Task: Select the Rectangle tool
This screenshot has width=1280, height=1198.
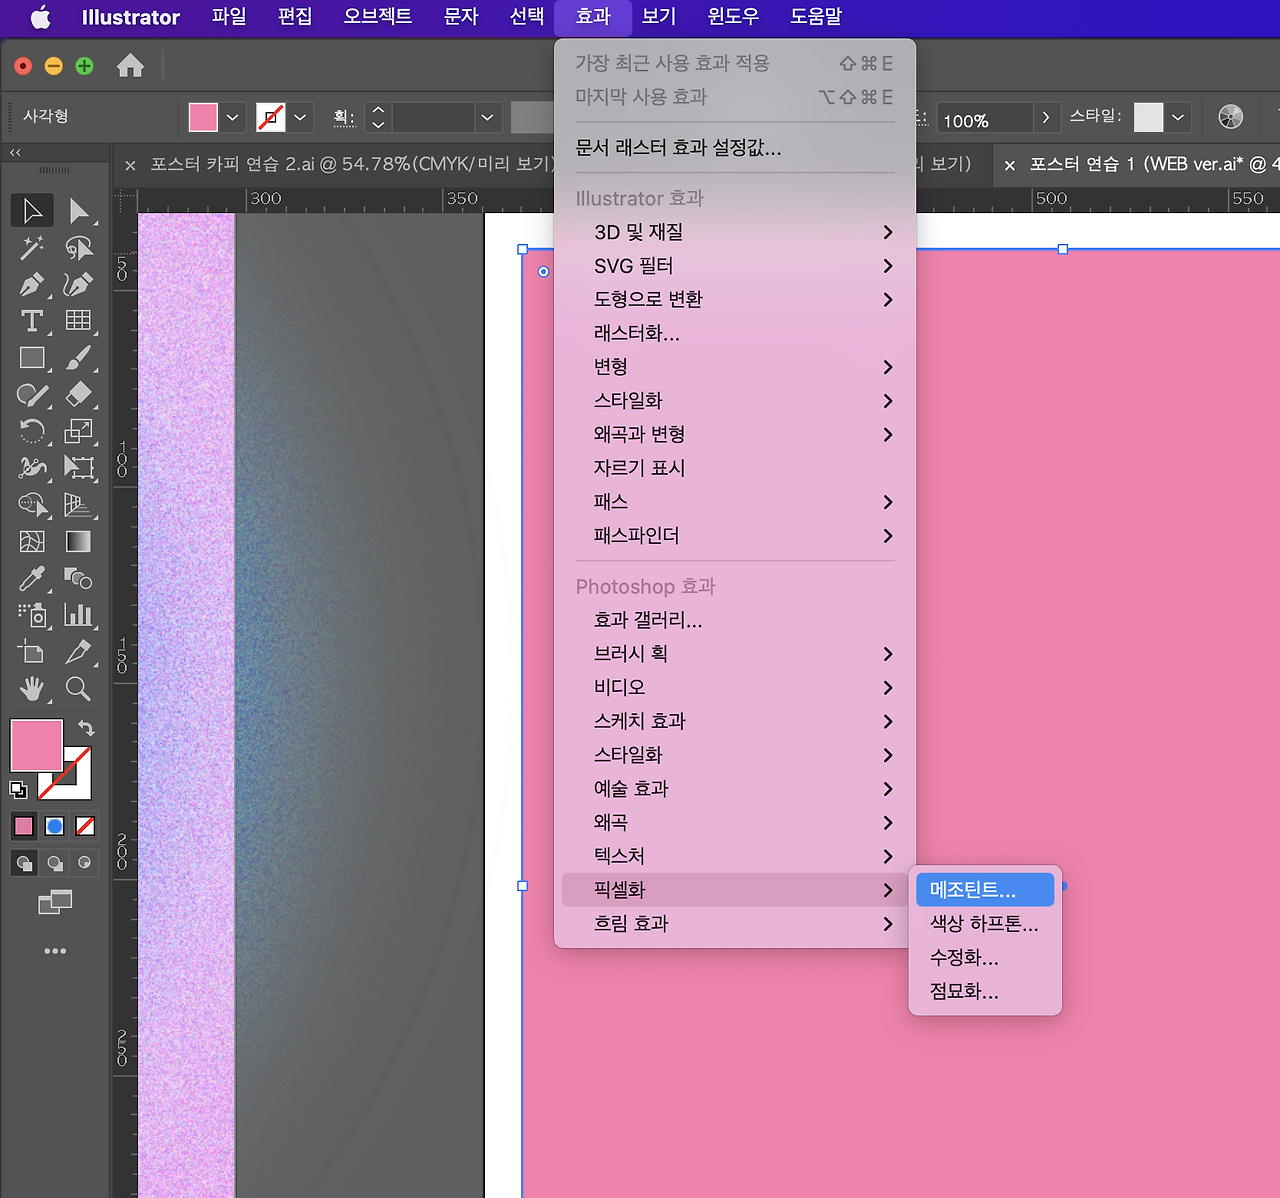Action: 31,357
